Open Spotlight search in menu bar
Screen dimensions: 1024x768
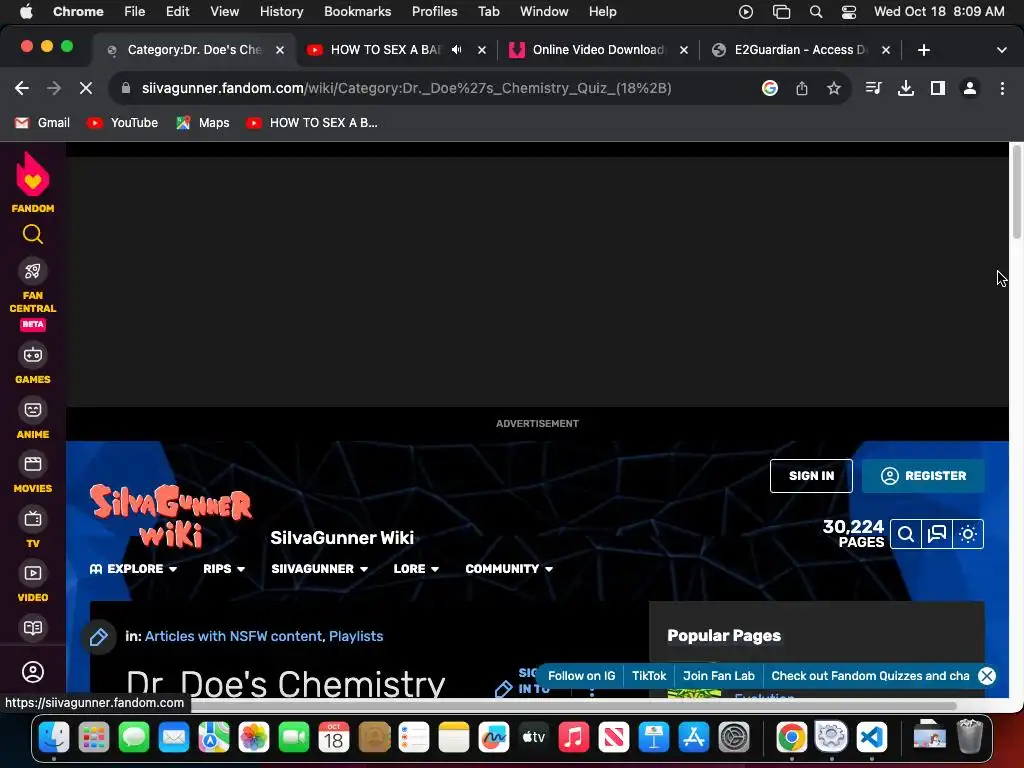(816, 12)
